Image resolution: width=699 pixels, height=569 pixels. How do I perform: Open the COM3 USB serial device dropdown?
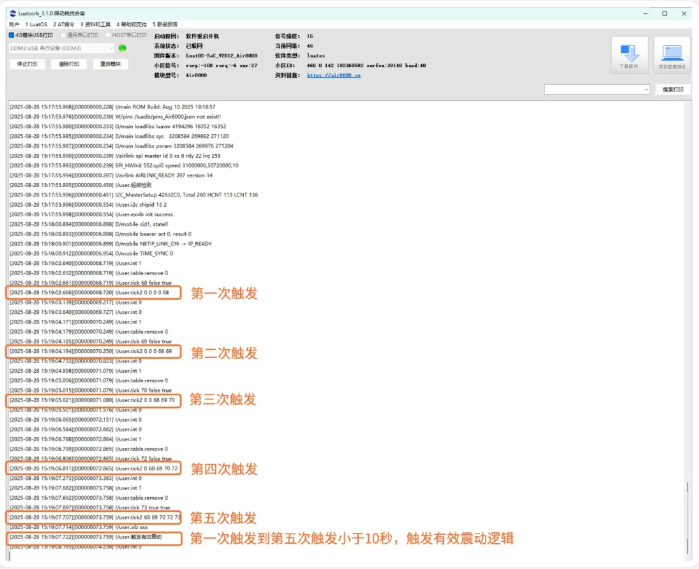(62, 48)
